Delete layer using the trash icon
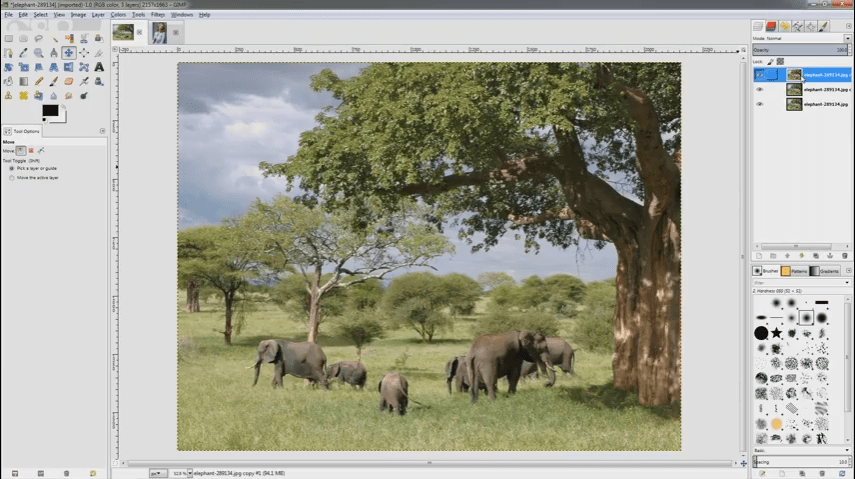Screen dimensions: 855x479 click(x=844, y=256)
